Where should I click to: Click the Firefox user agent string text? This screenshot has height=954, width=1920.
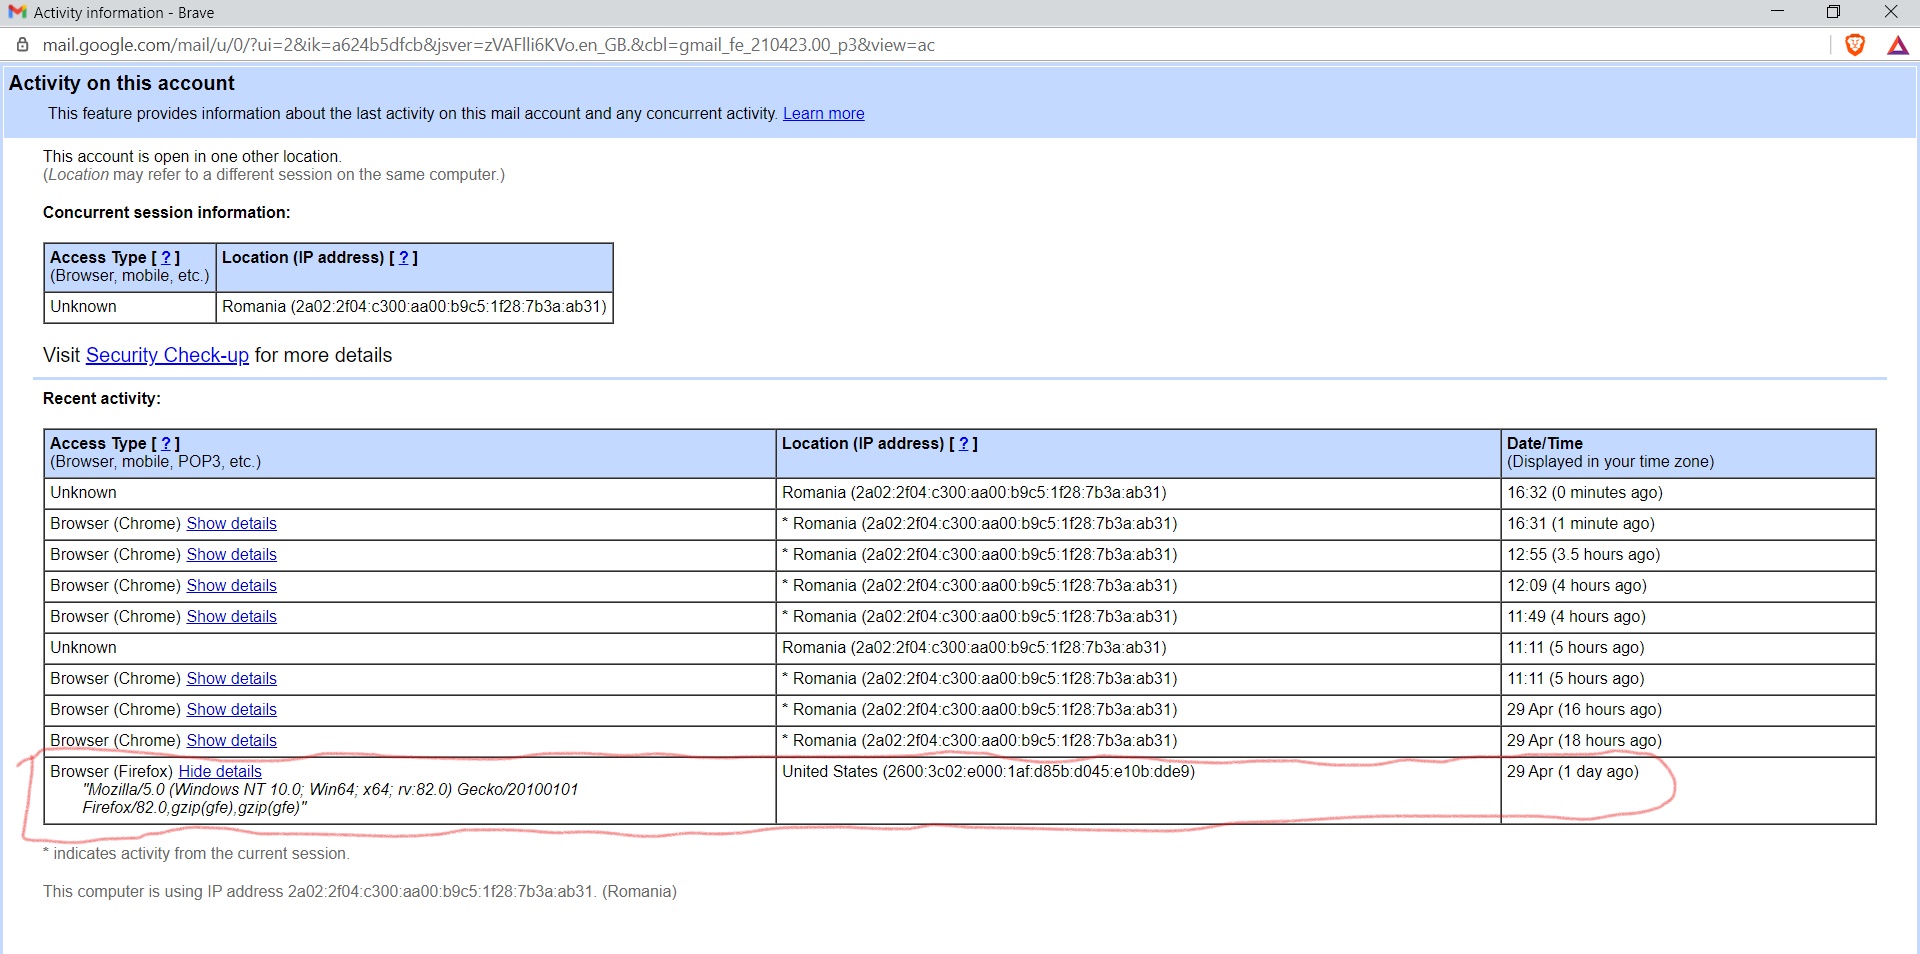click(330, 799)
